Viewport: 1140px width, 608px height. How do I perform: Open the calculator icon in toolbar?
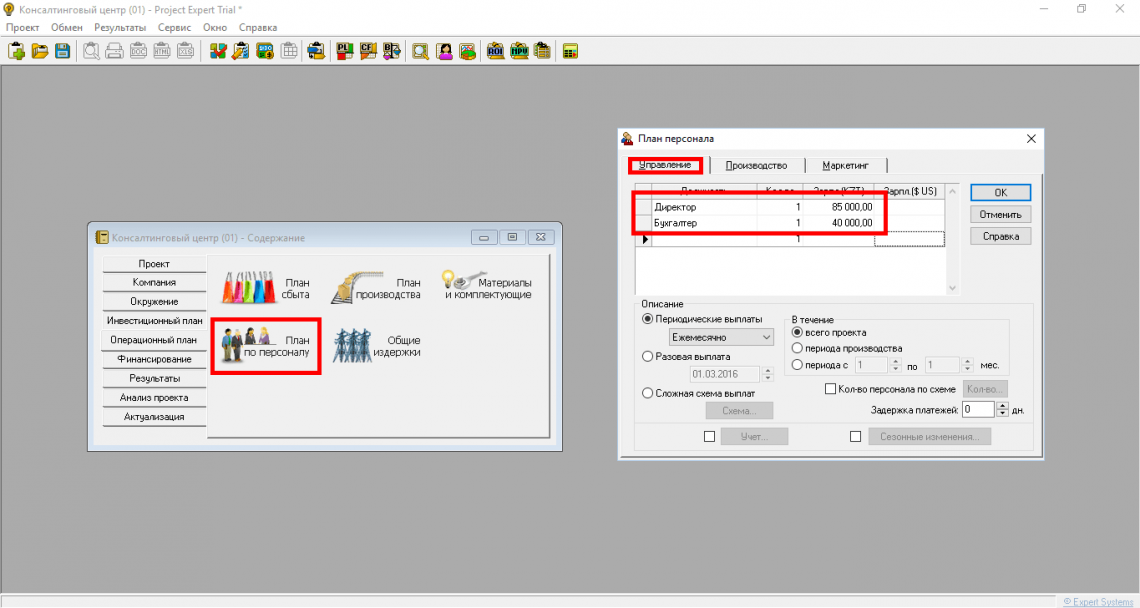pos(571,51)
